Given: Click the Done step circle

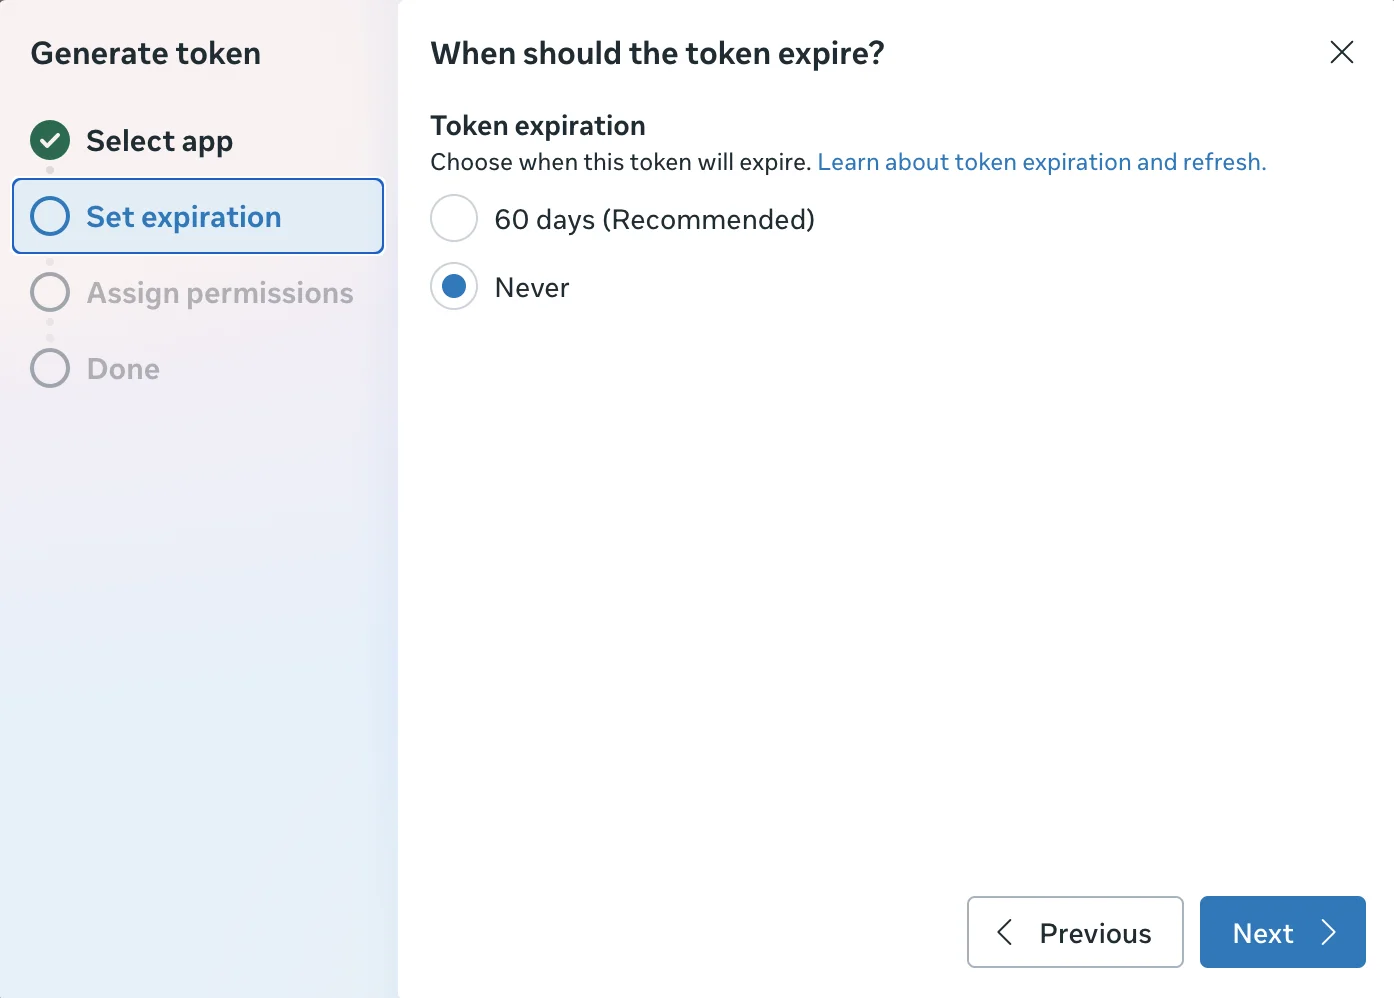Looking at the screenshot, I should click(x=49, y=368).
